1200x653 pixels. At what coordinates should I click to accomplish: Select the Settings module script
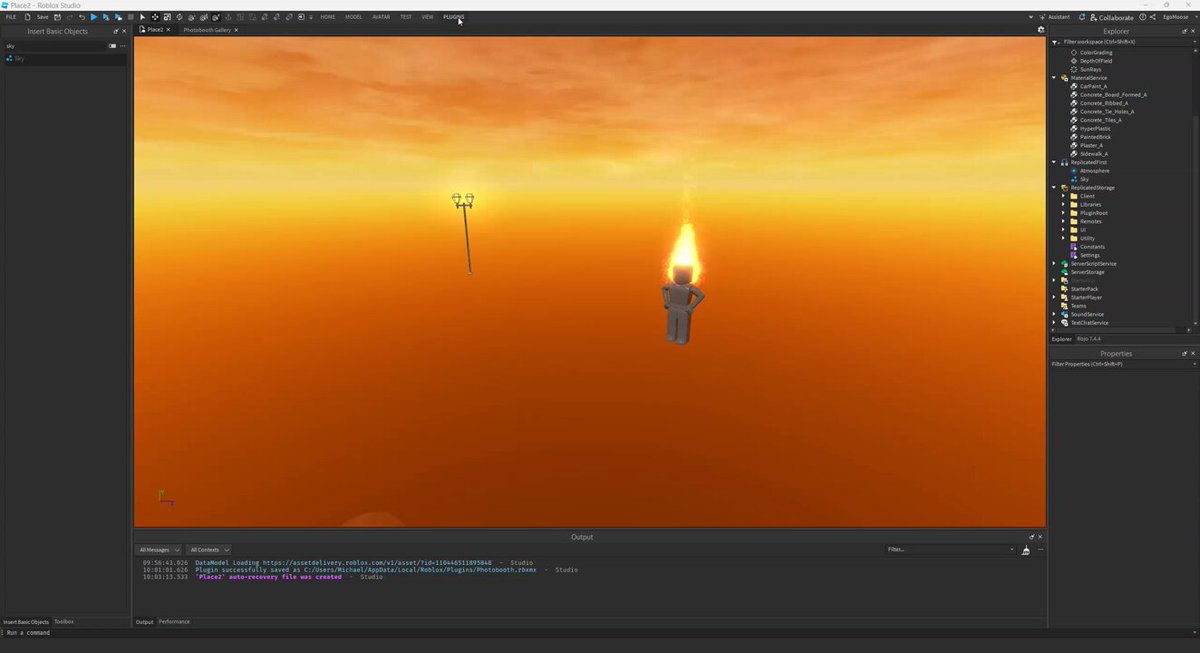click(1089, 255)
